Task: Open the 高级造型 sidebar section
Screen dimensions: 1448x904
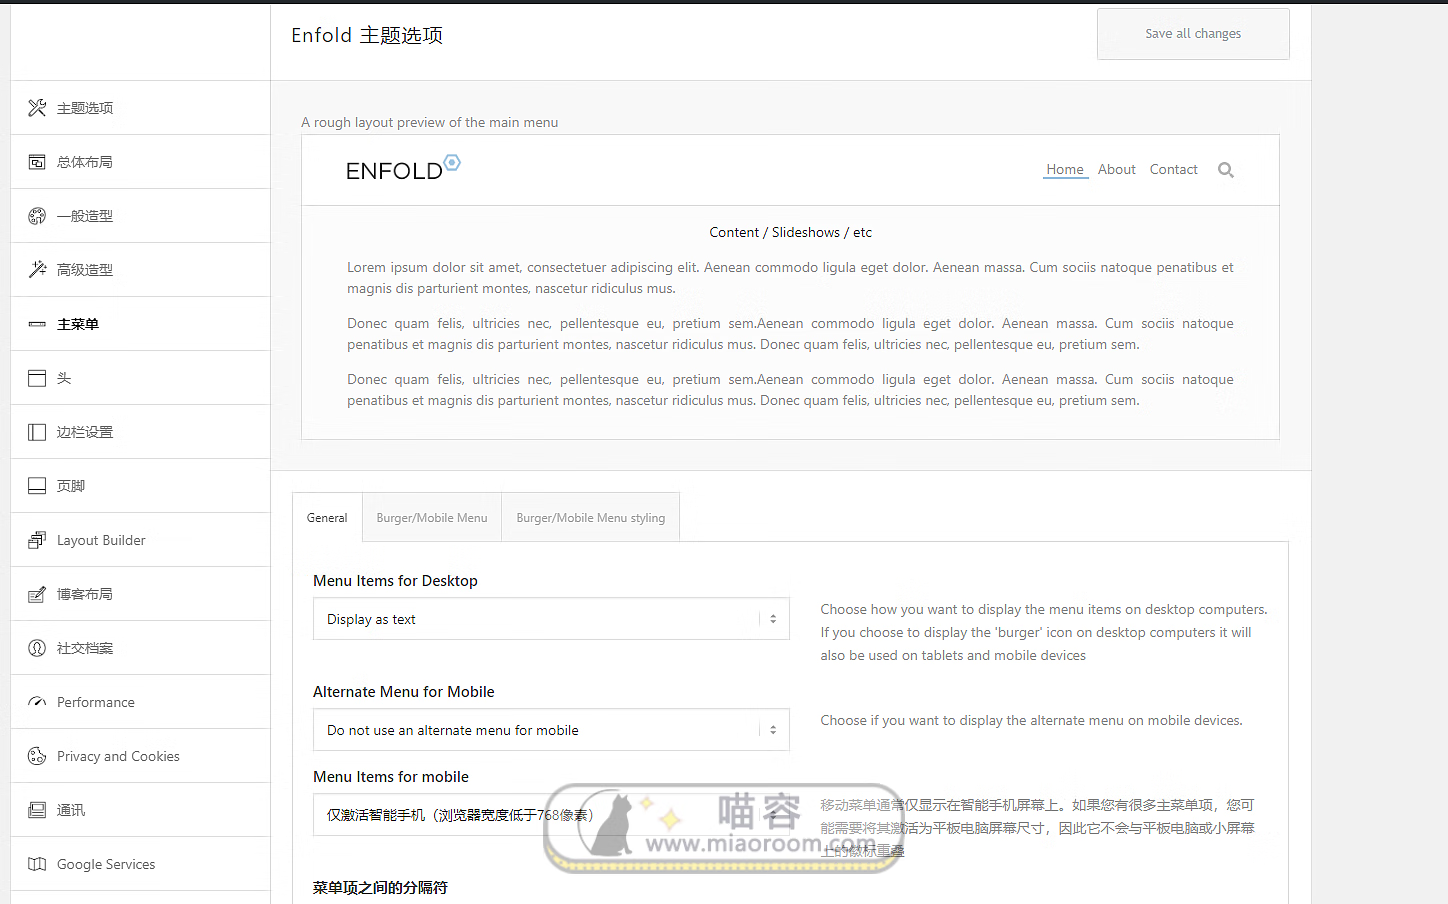Action: tap(140, 270)
